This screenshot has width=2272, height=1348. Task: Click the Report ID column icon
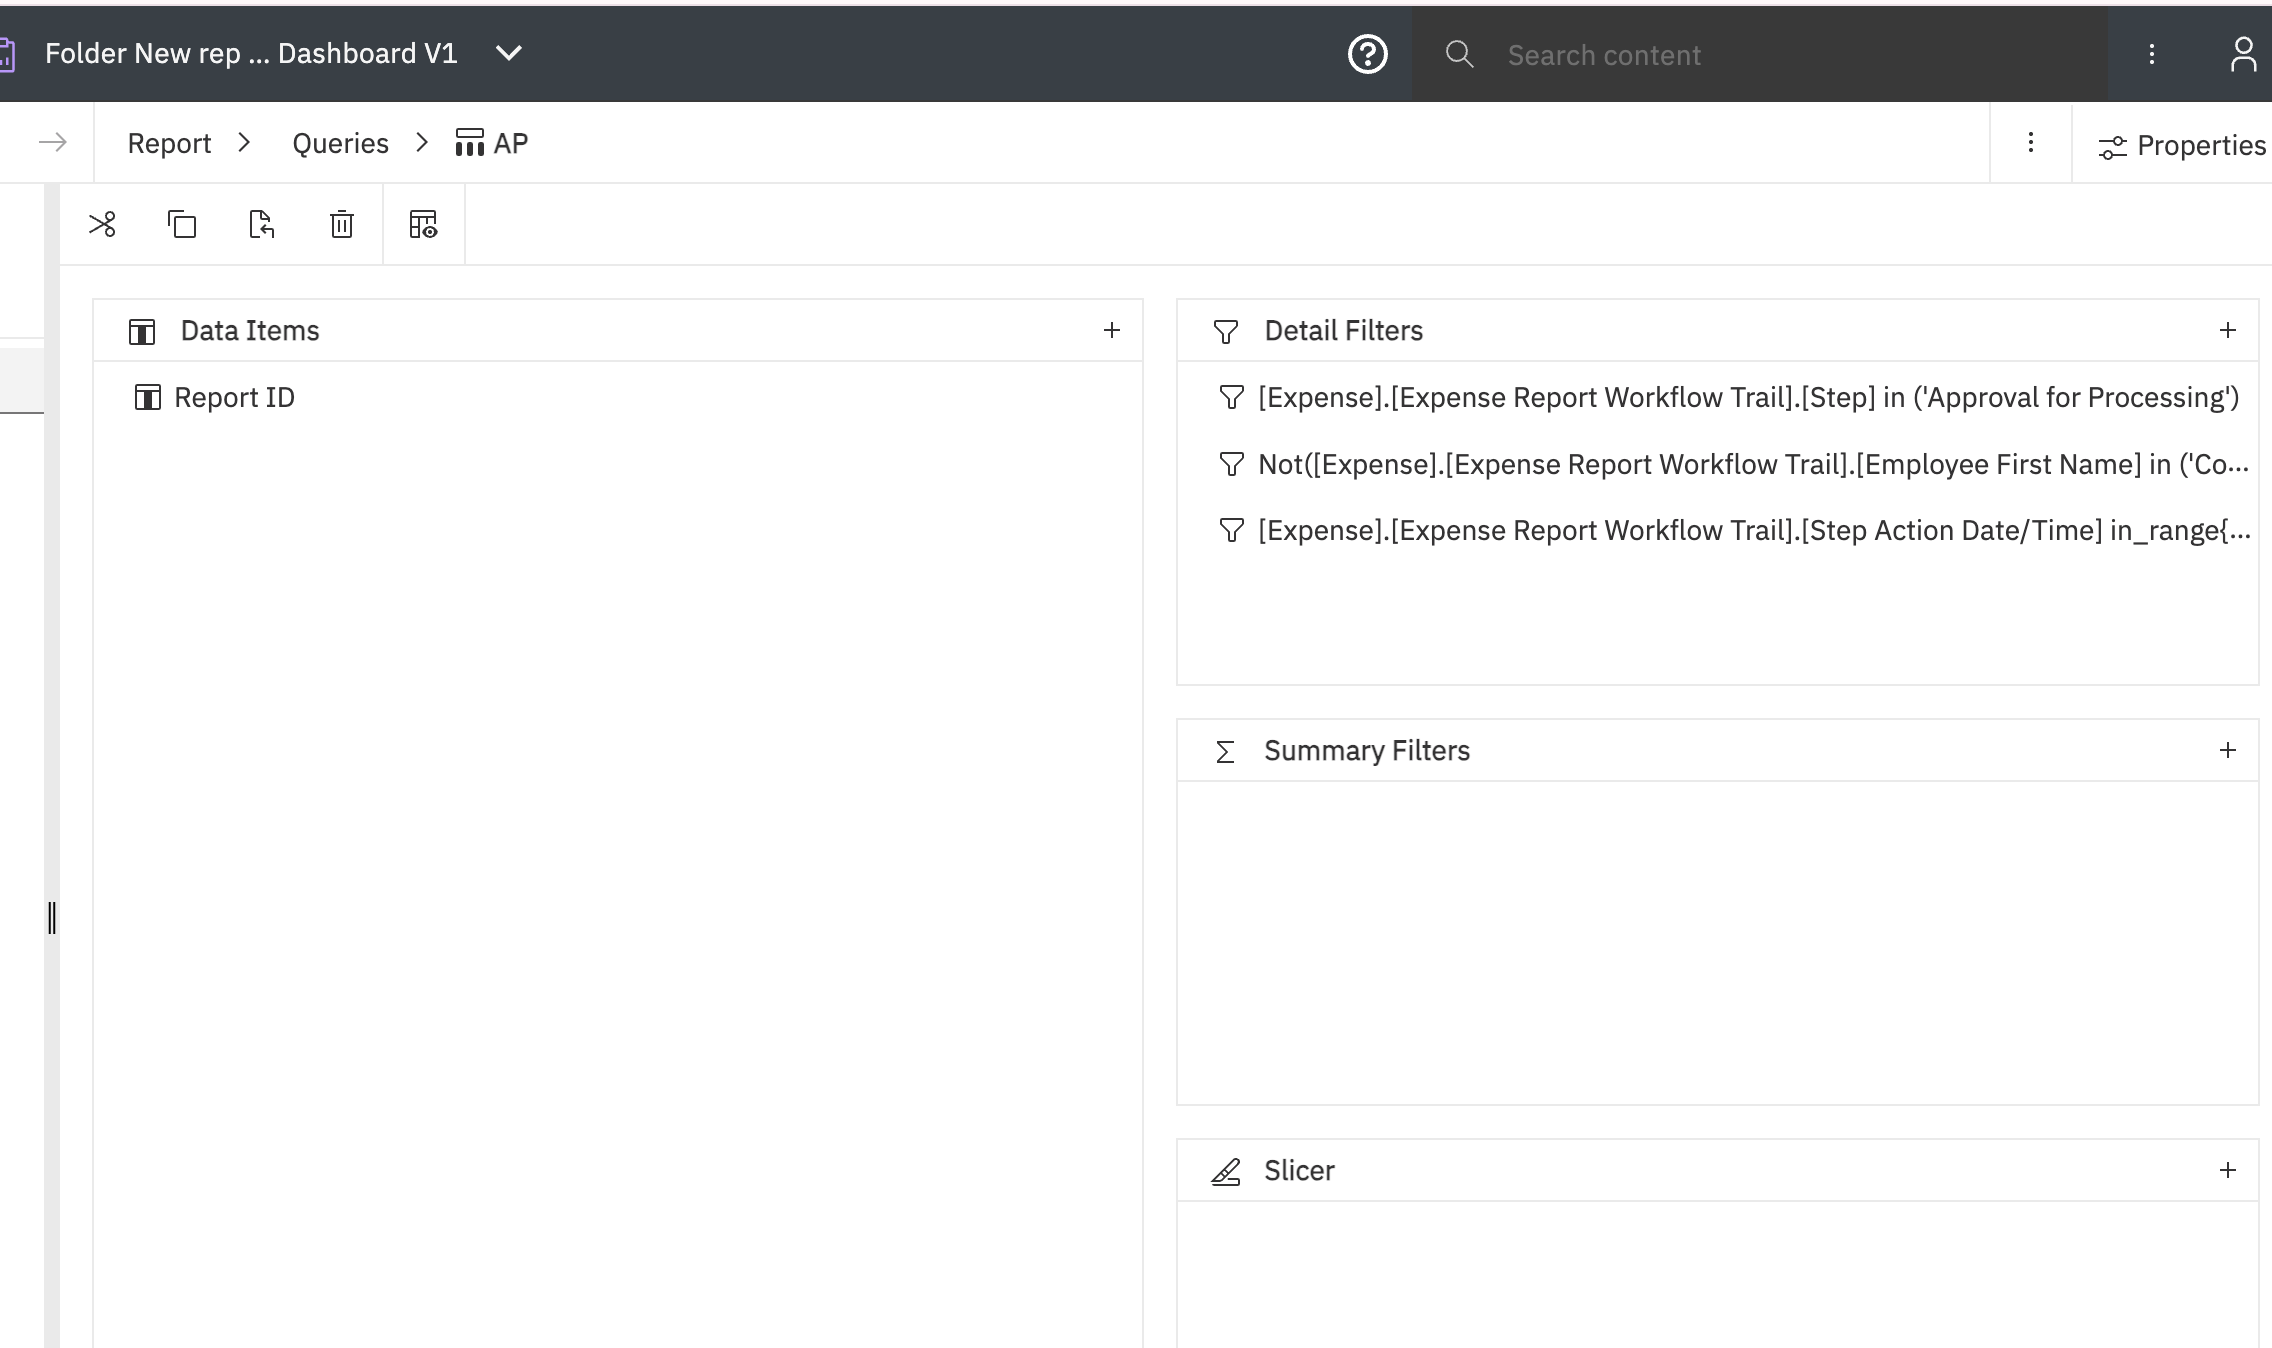point(147,398)
